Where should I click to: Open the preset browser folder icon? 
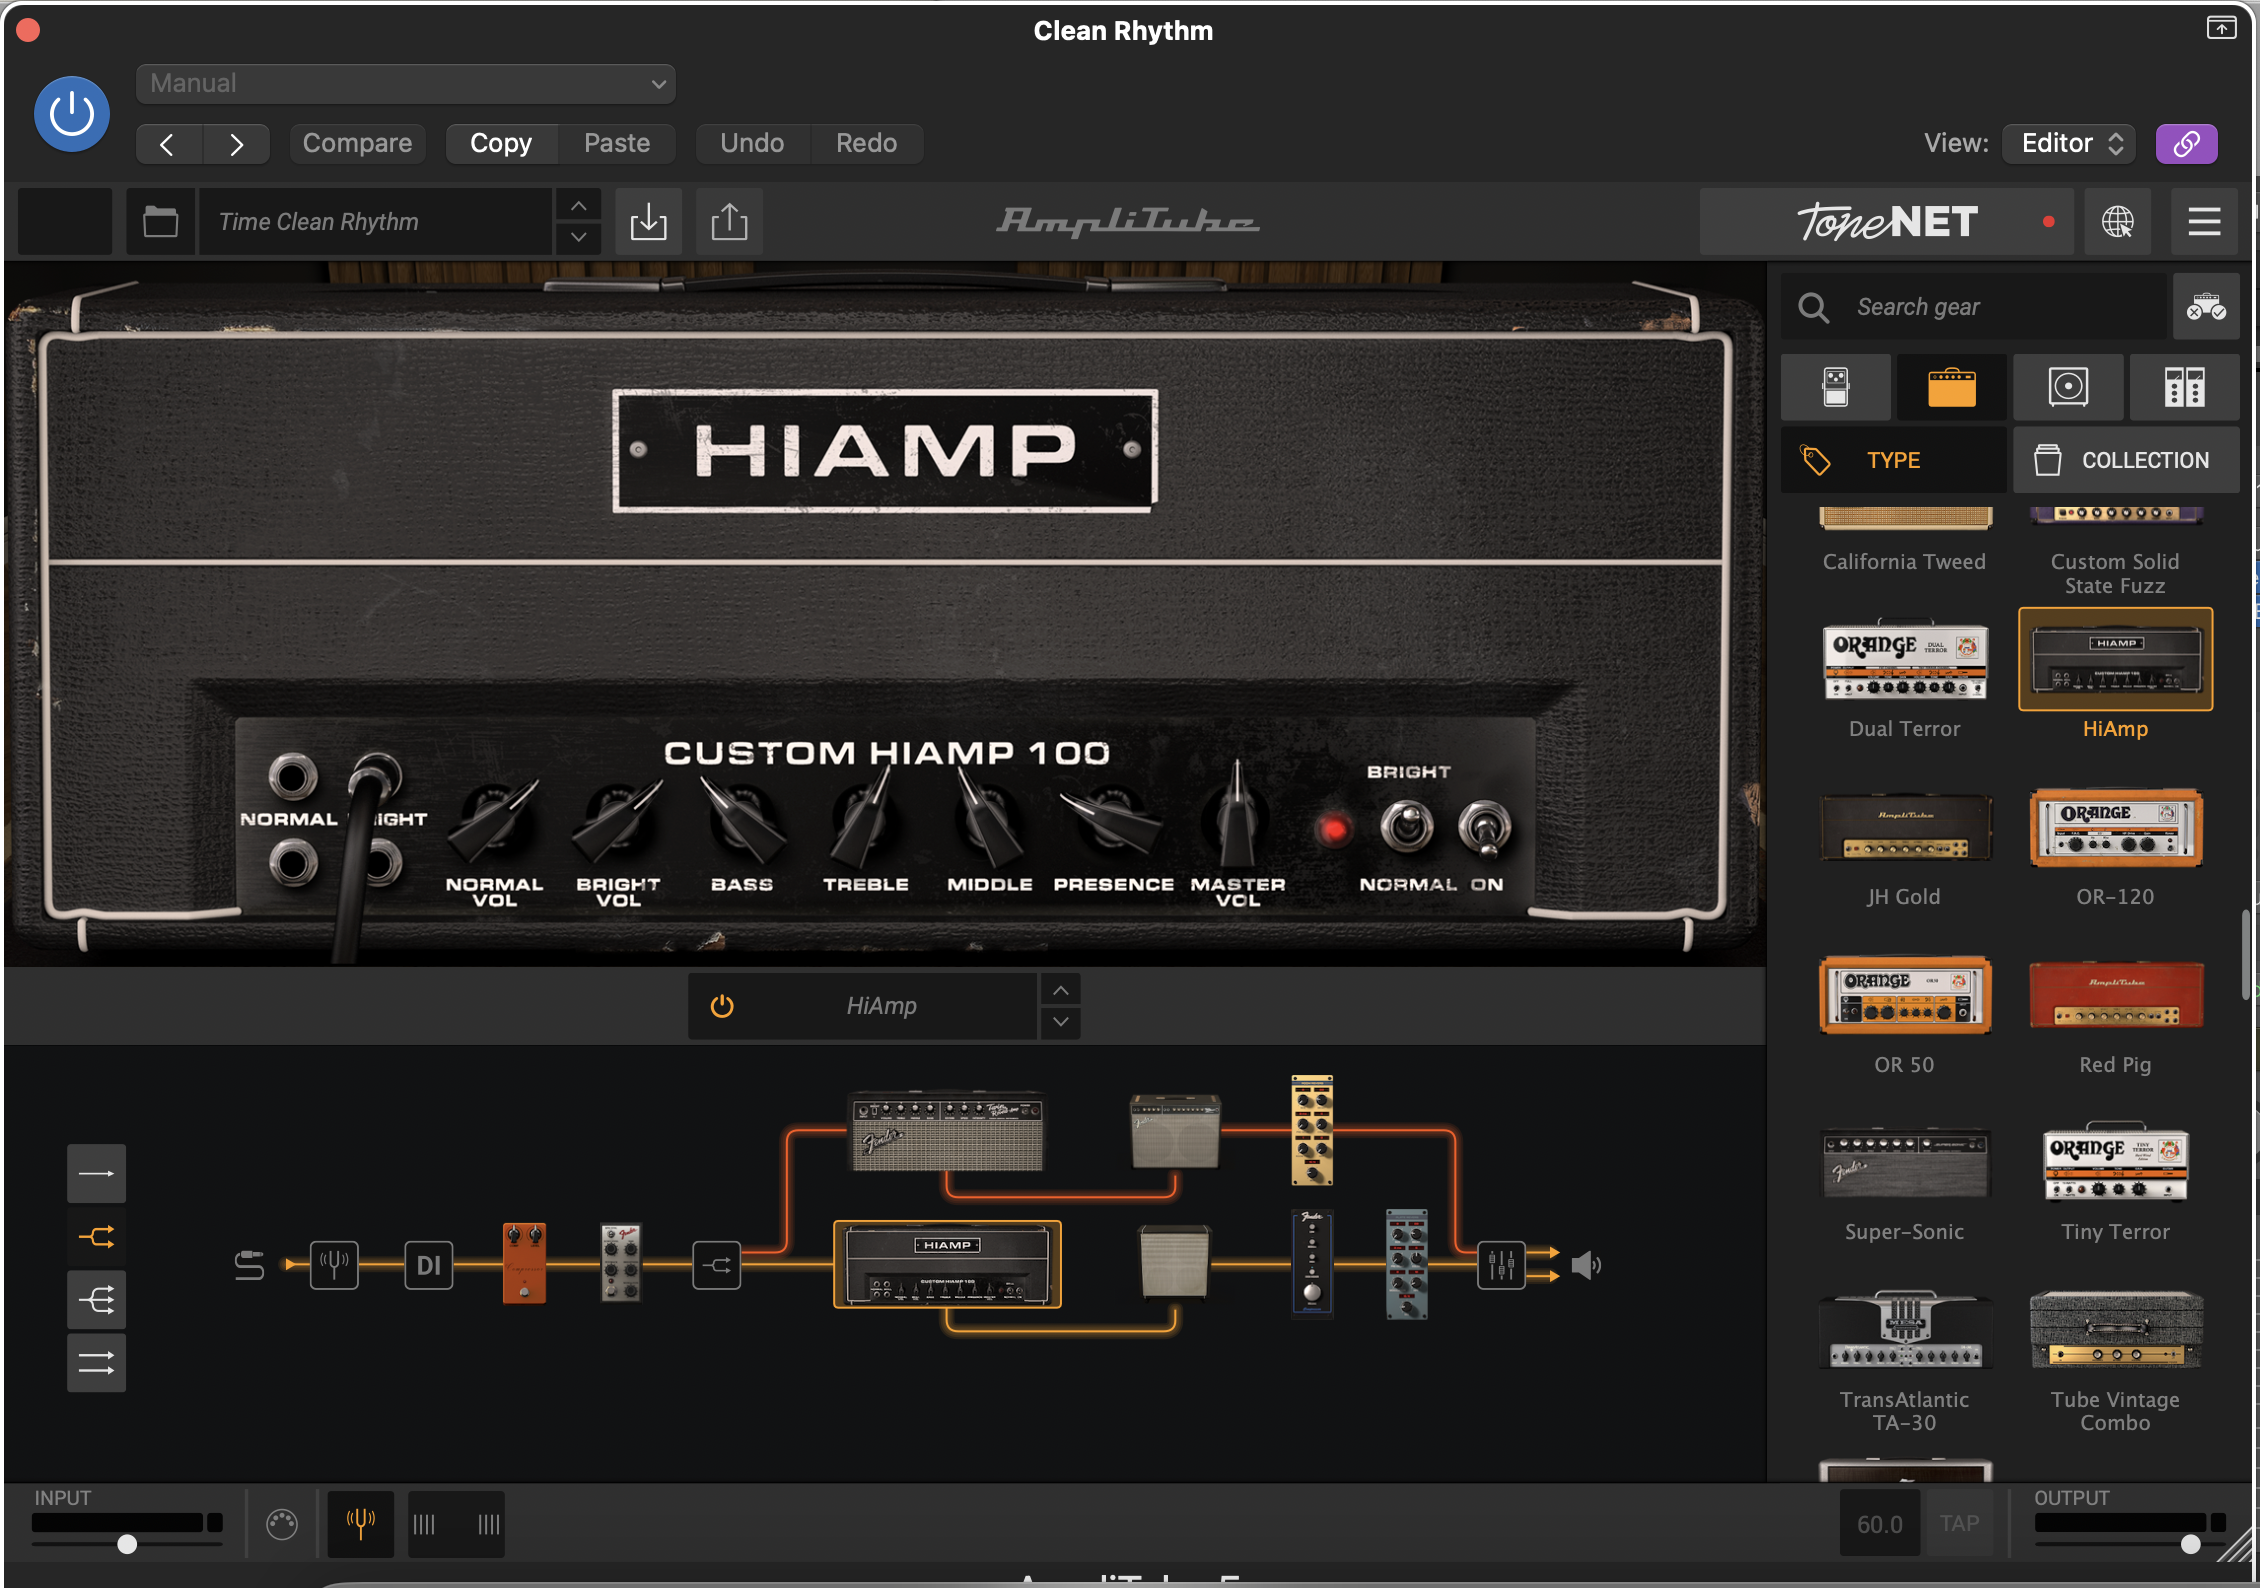[x=160, y=222]
